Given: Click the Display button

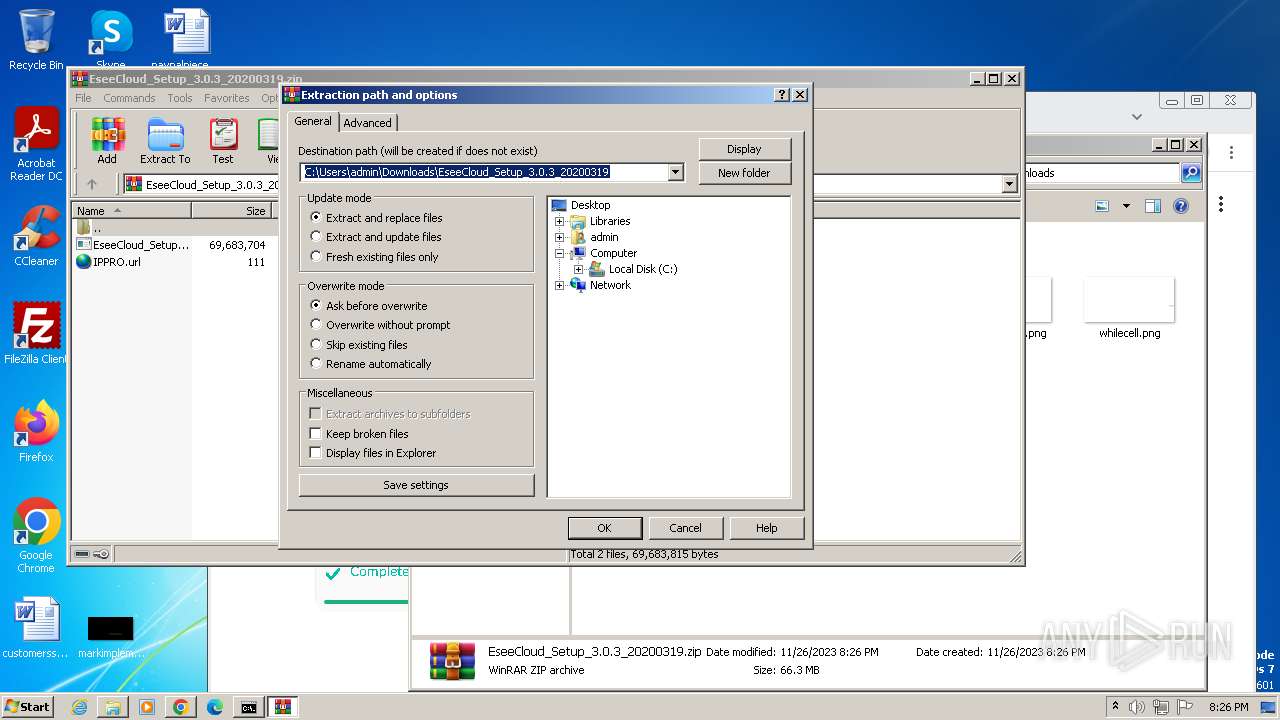Looking at the screenshot, I should tap(744, 149).
